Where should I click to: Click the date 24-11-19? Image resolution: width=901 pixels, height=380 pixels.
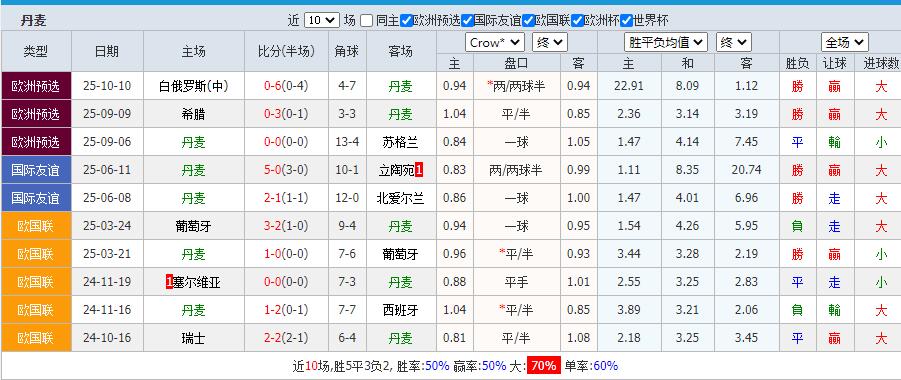coord(107,282)
